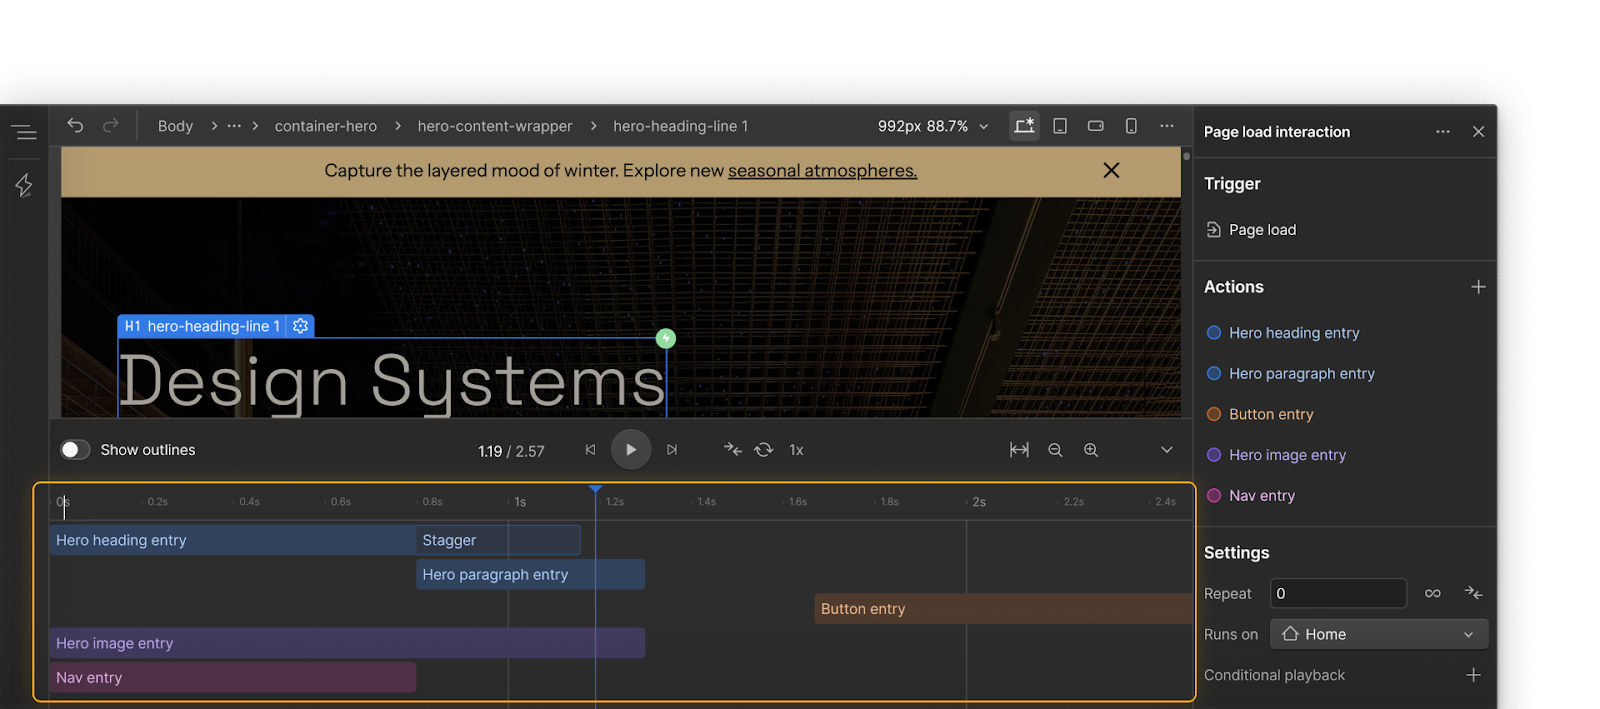Toggle loop playback icon
Viewport: 1600px width, 709px height.
pyautogui.click(x=764, y=450)
